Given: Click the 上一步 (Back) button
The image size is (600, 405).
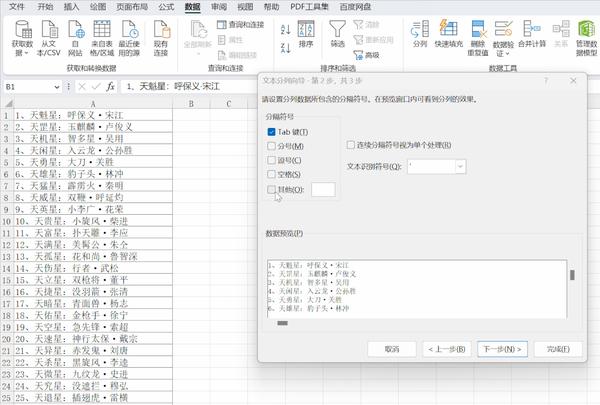Looking at the screenshot, I should coord(447,349).
